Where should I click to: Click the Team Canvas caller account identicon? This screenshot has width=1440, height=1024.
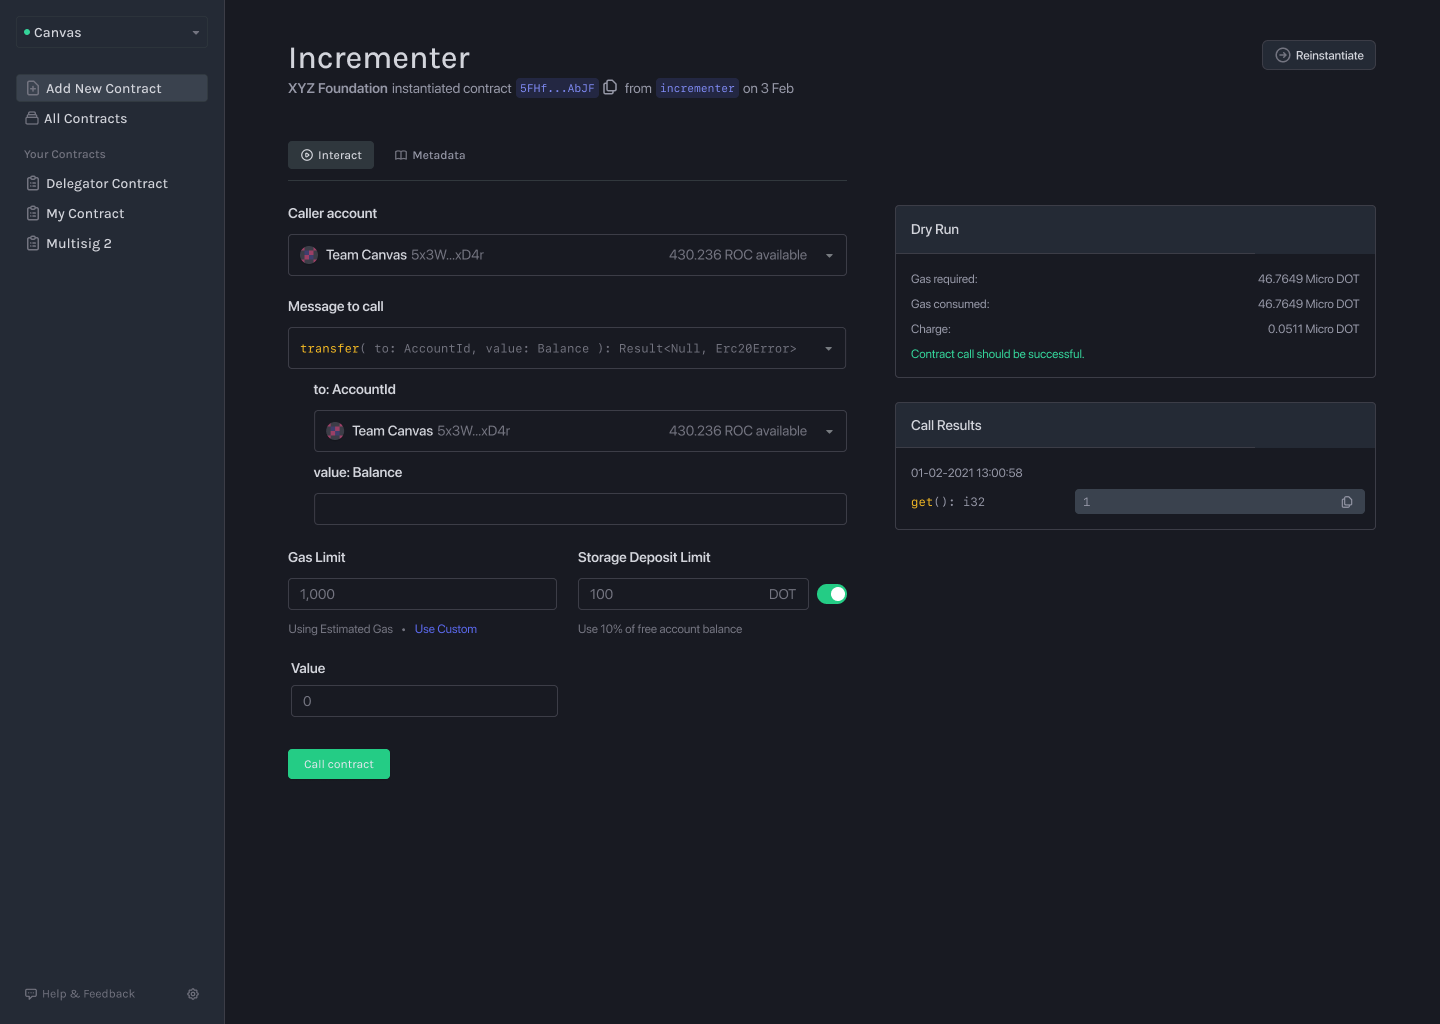308,254
